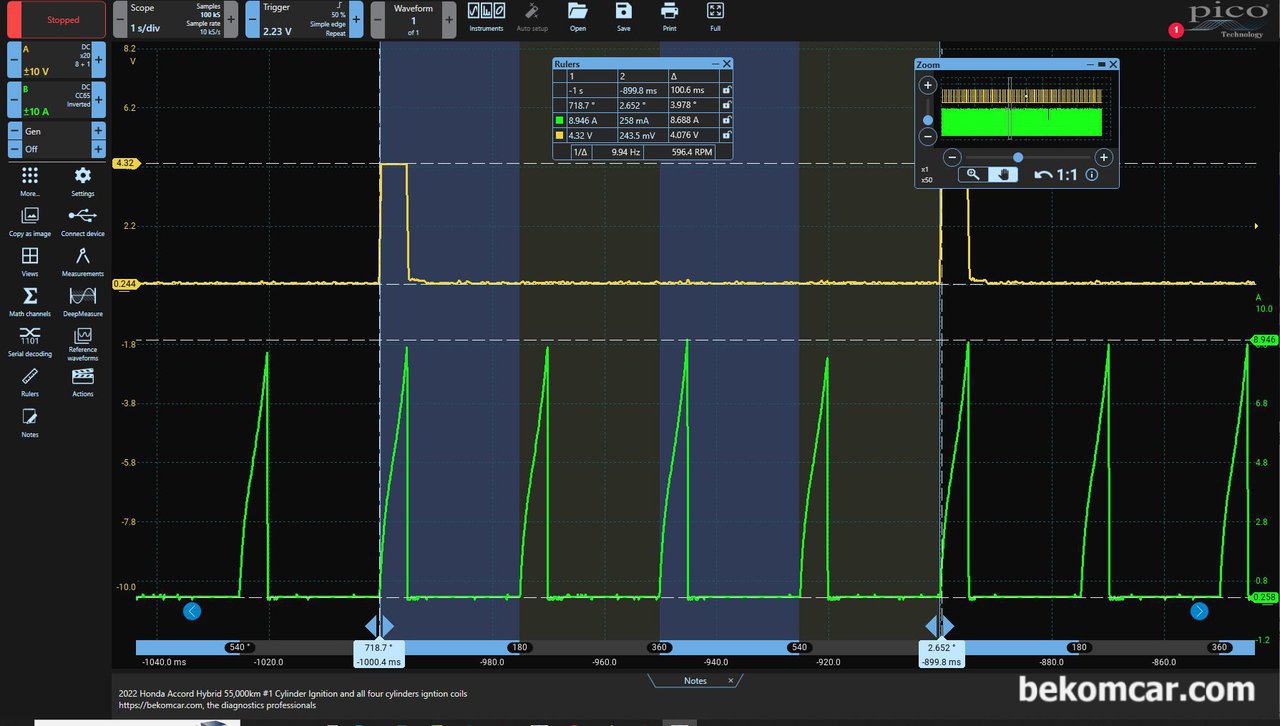The image size is (1280, 726).
Task: Open the Notes tool in sidebar
Action: click(30, 422)
